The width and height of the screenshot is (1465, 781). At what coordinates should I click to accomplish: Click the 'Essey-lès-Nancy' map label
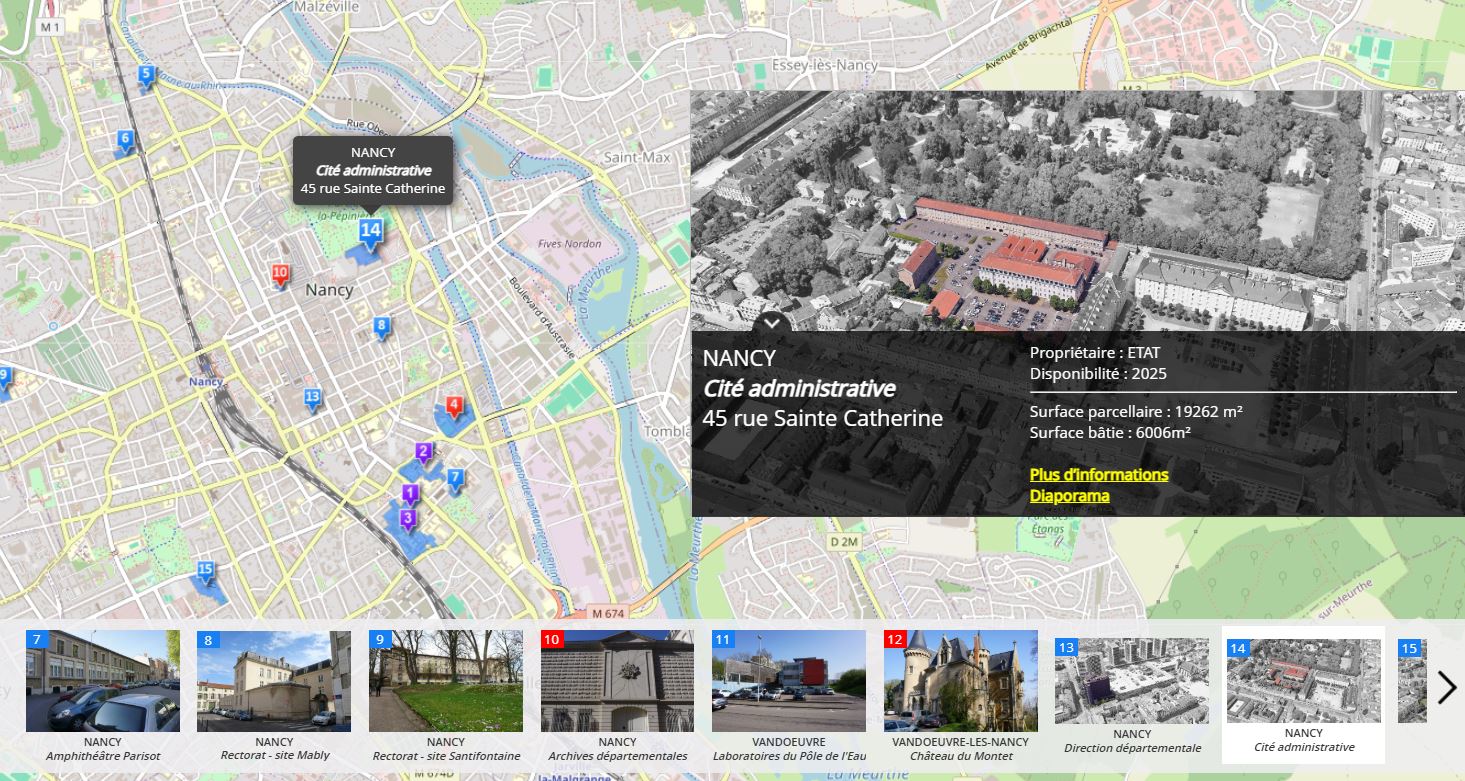pos(825,65)
